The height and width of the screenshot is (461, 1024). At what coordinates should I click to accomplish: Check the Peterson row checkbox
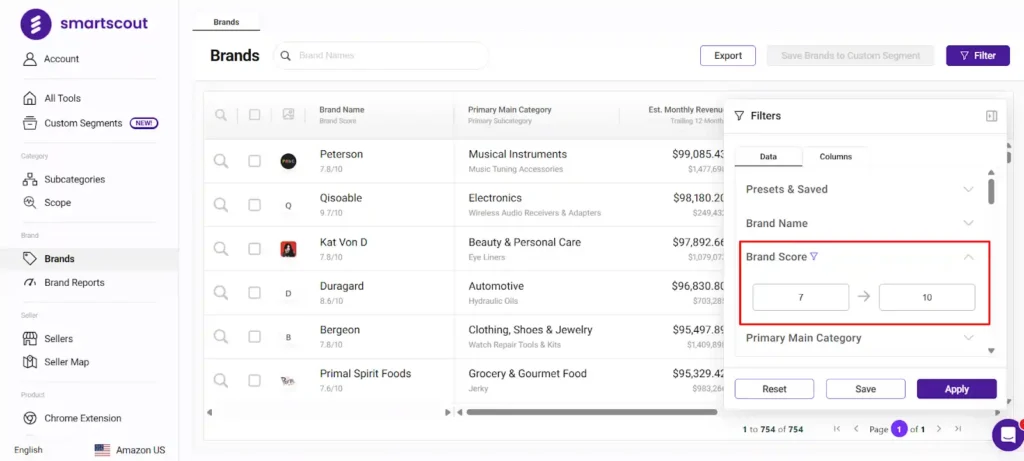(x=255, y=161)
